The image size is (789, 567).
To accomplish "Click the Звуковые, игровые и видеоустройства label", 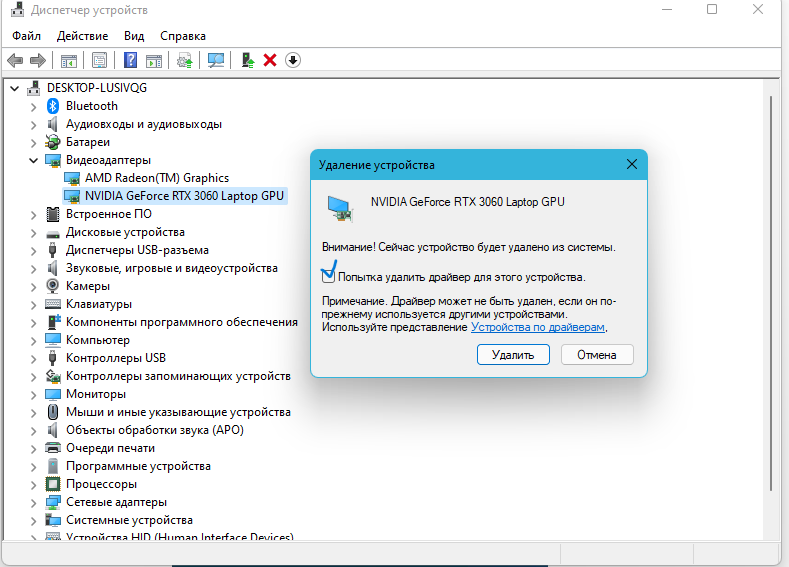I will click(x=172, y=268).
